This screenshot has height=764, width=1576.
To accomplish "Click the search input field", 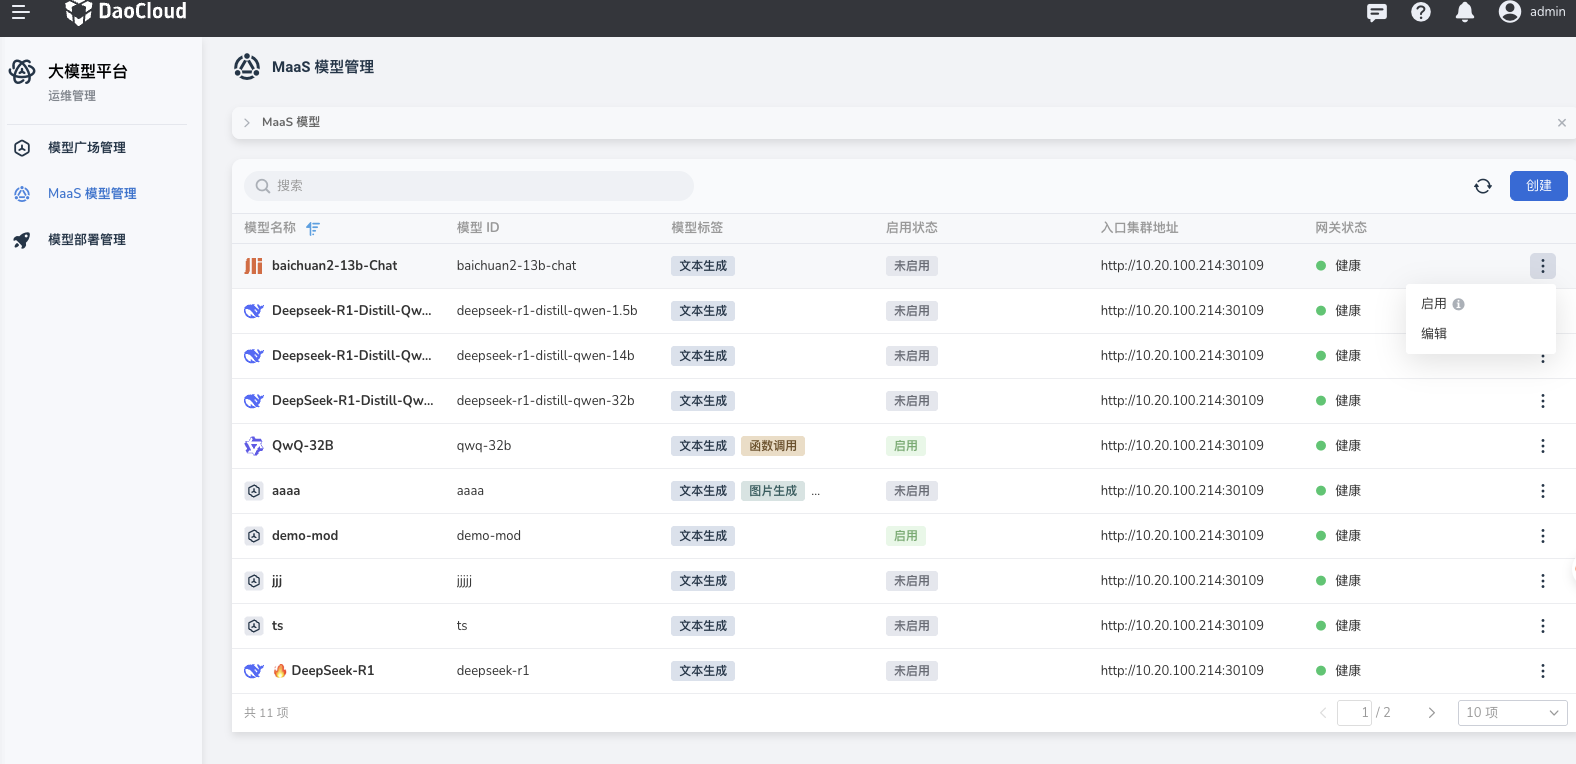I will (x=470, y=186).
